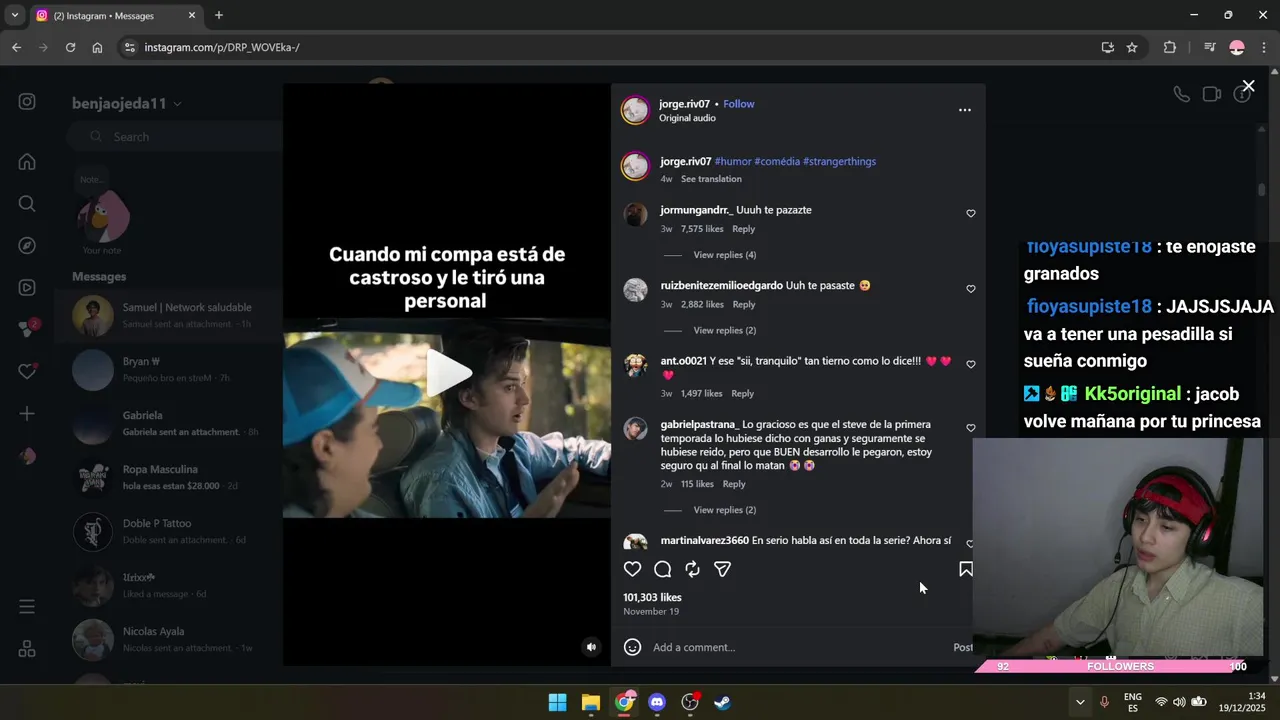Open Instagram logo in sidebar
The height and width of the screenshot is (720, 1280).
point(27,102)
